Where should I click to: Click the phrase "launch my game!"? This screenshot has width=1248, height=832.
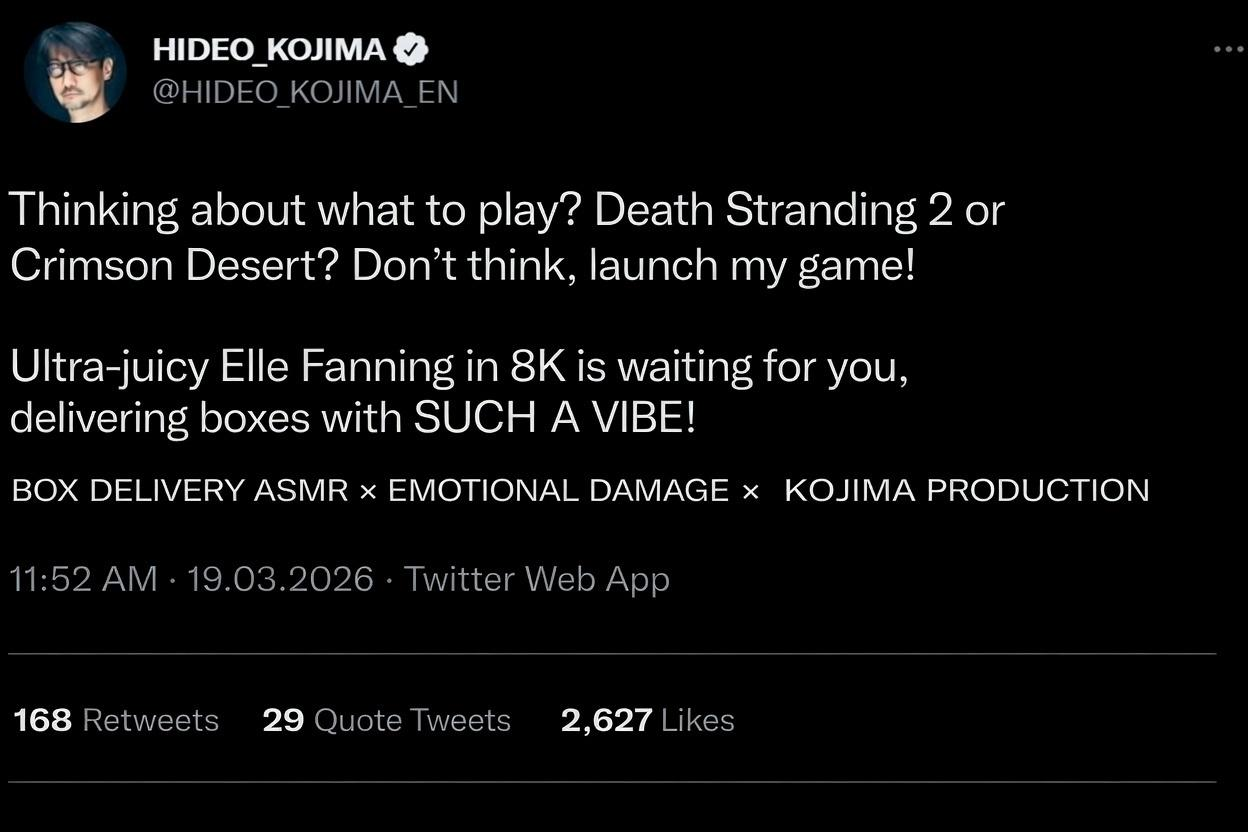[752, 266]
